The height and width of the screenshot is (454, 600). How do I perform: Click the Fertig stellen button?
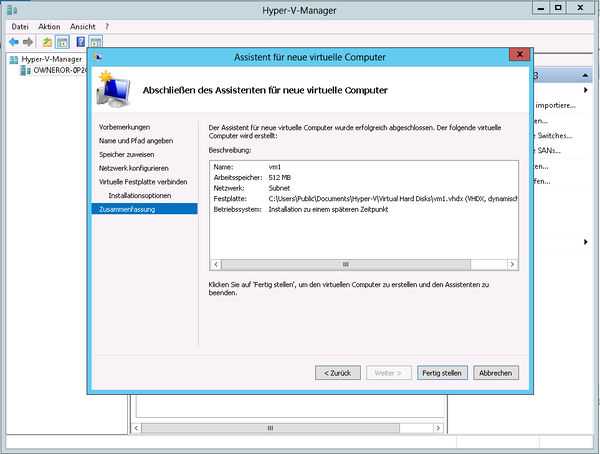click(x=442, y=373)
